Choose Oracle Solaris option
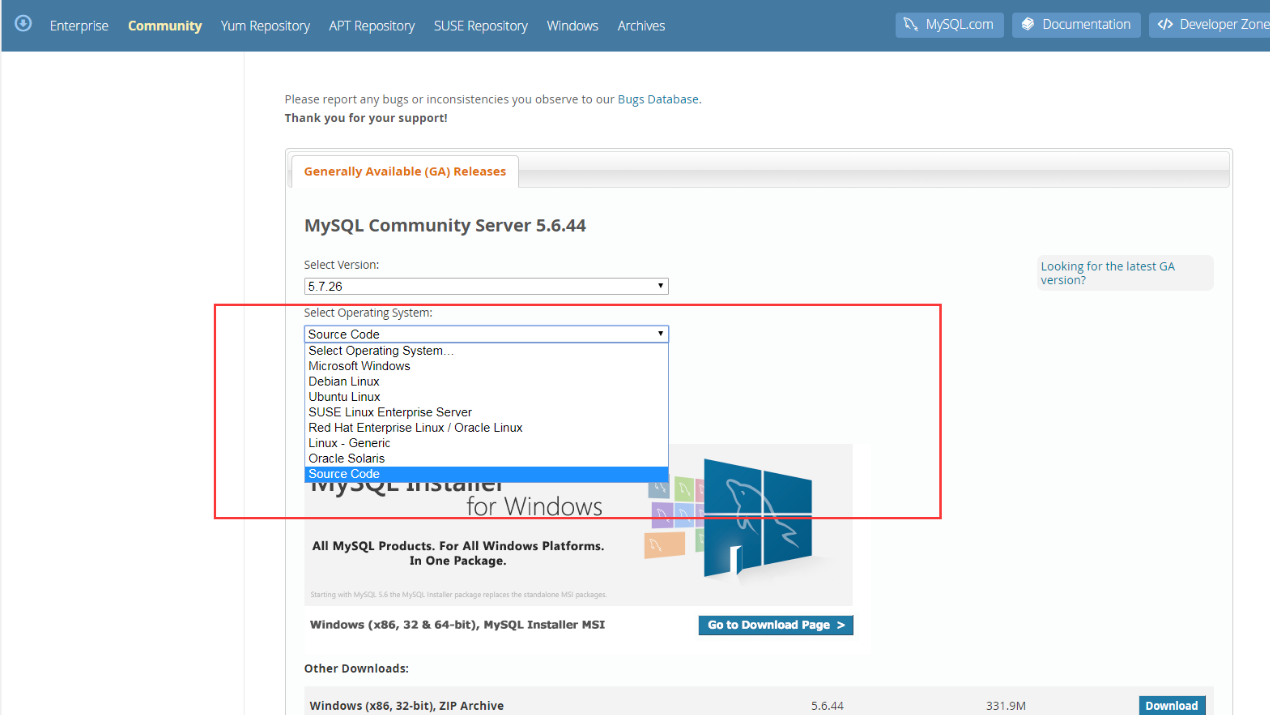Image resolution: width=1270 pixels, height=715 pixels. 486,459
